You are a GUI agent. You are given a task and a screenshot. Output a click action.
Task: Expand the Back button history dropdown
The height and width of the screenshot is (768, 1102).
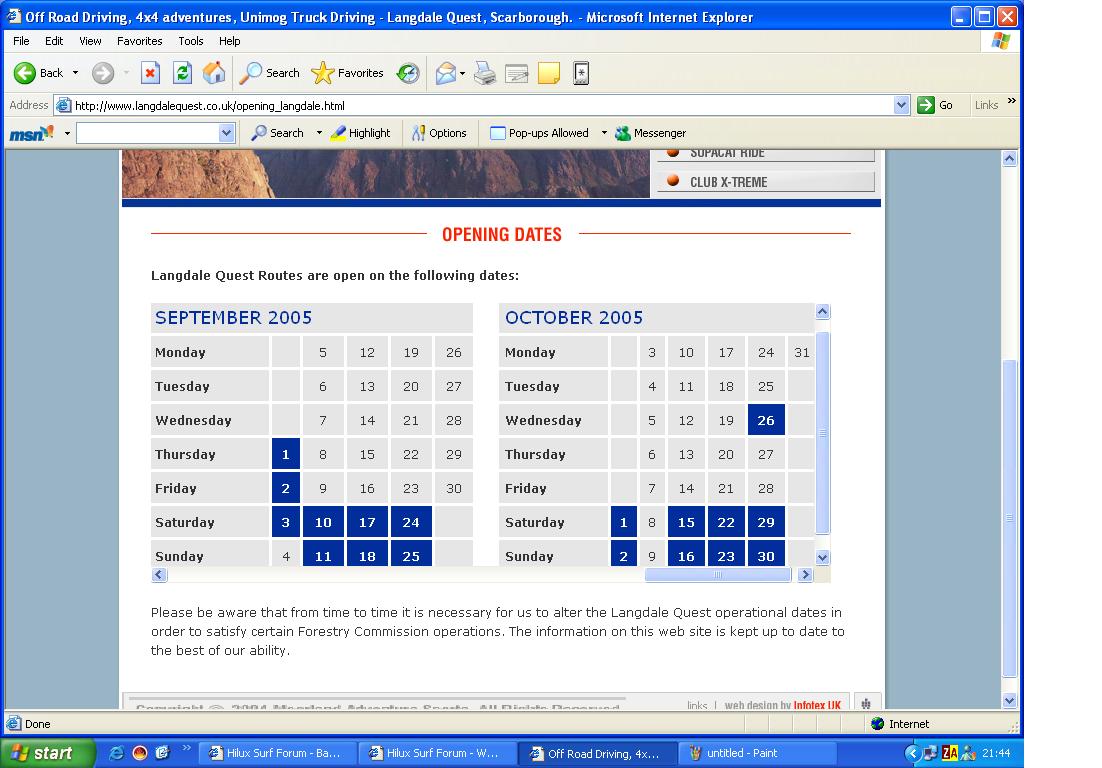(x=75, y=73)
